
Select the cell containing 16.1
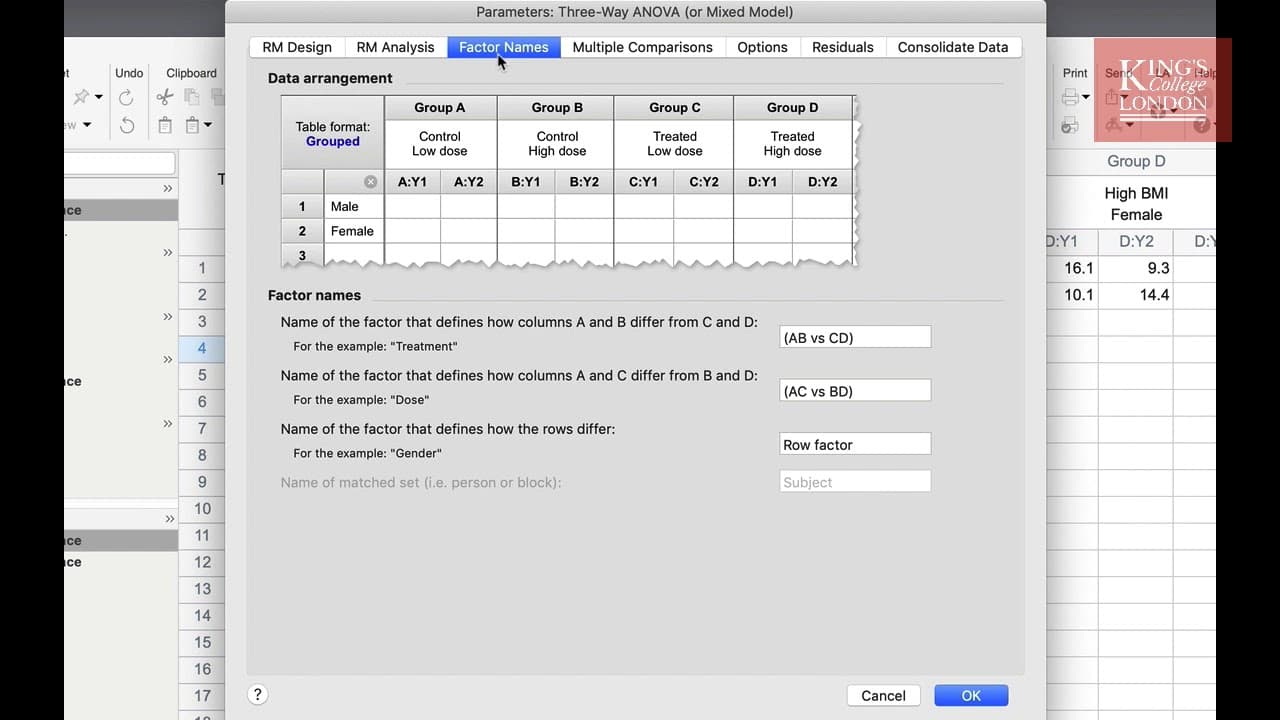click(1072, 268)
